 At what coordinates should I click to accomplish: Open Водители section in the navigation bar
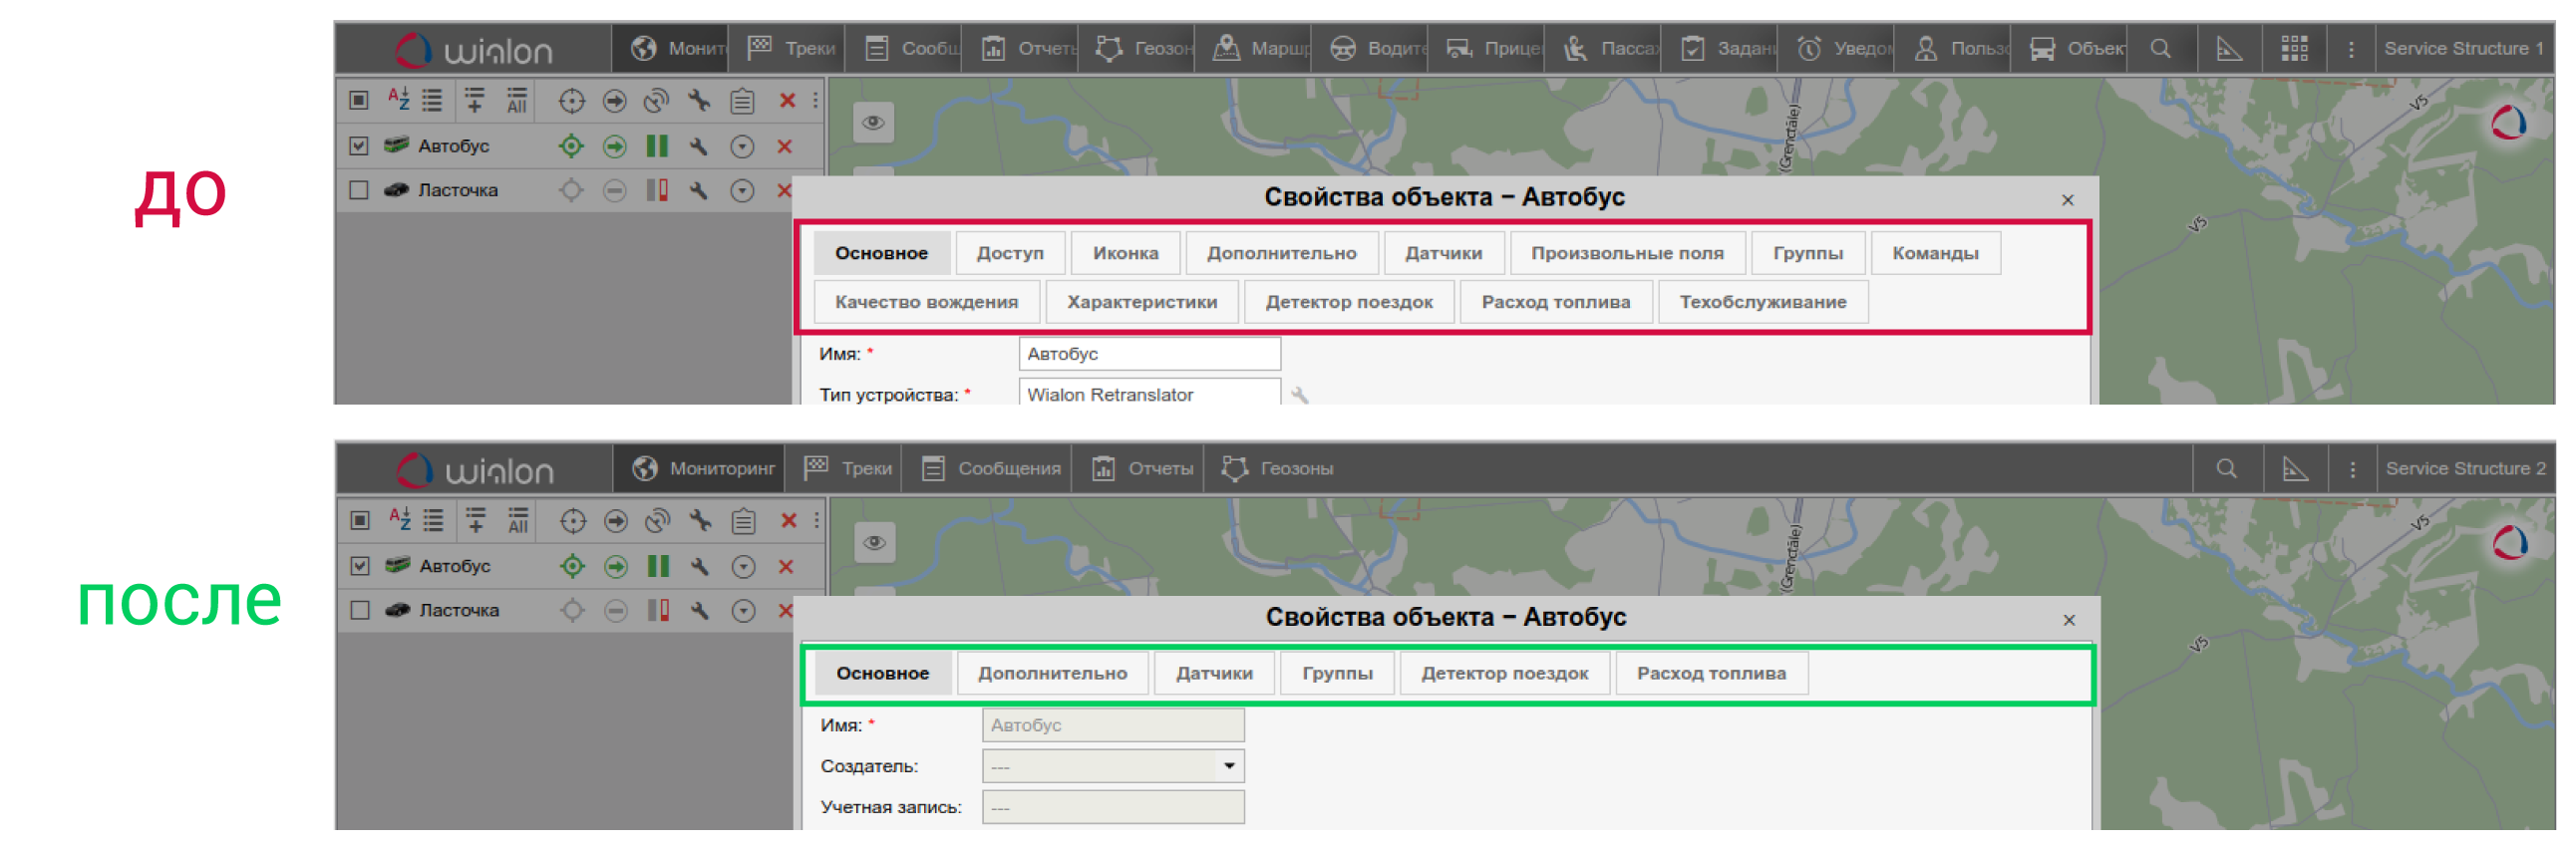click(1379, 48)
